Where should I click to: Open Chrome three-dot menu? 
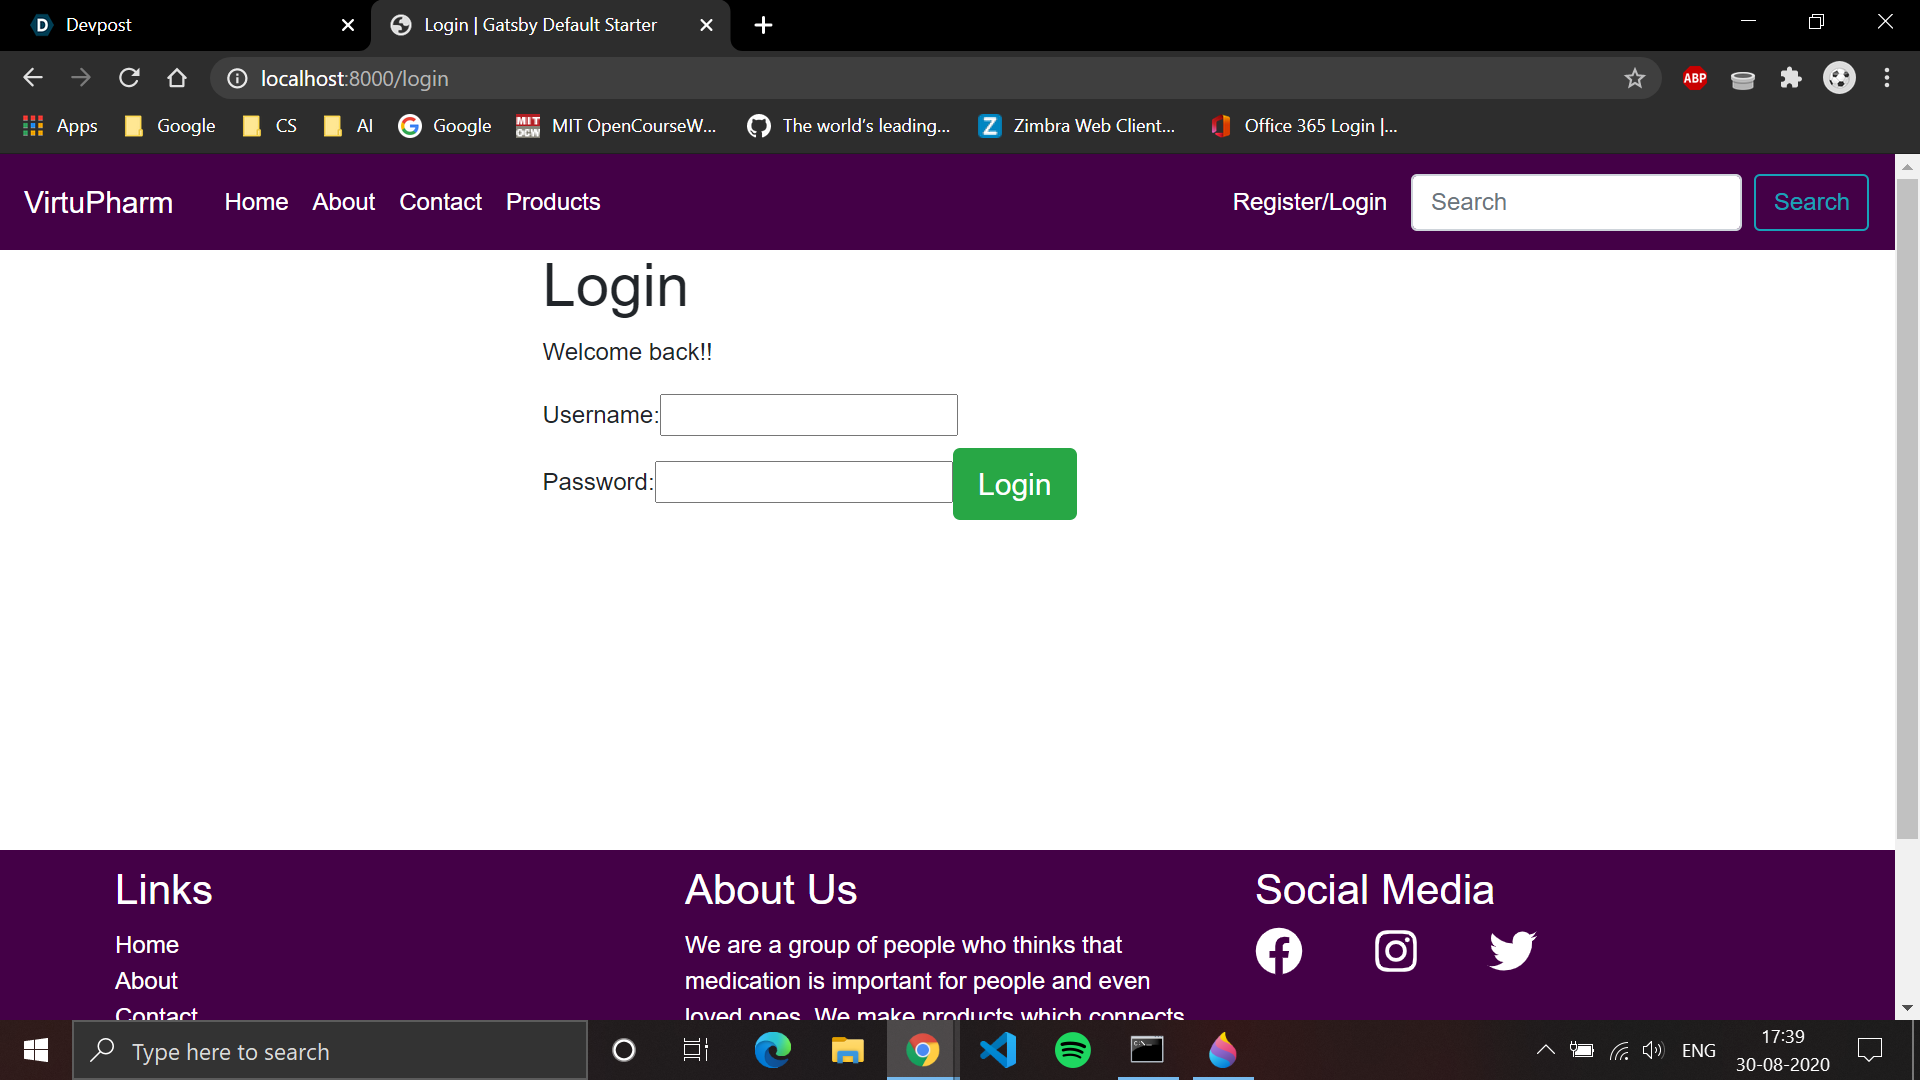click(1887, 78)
